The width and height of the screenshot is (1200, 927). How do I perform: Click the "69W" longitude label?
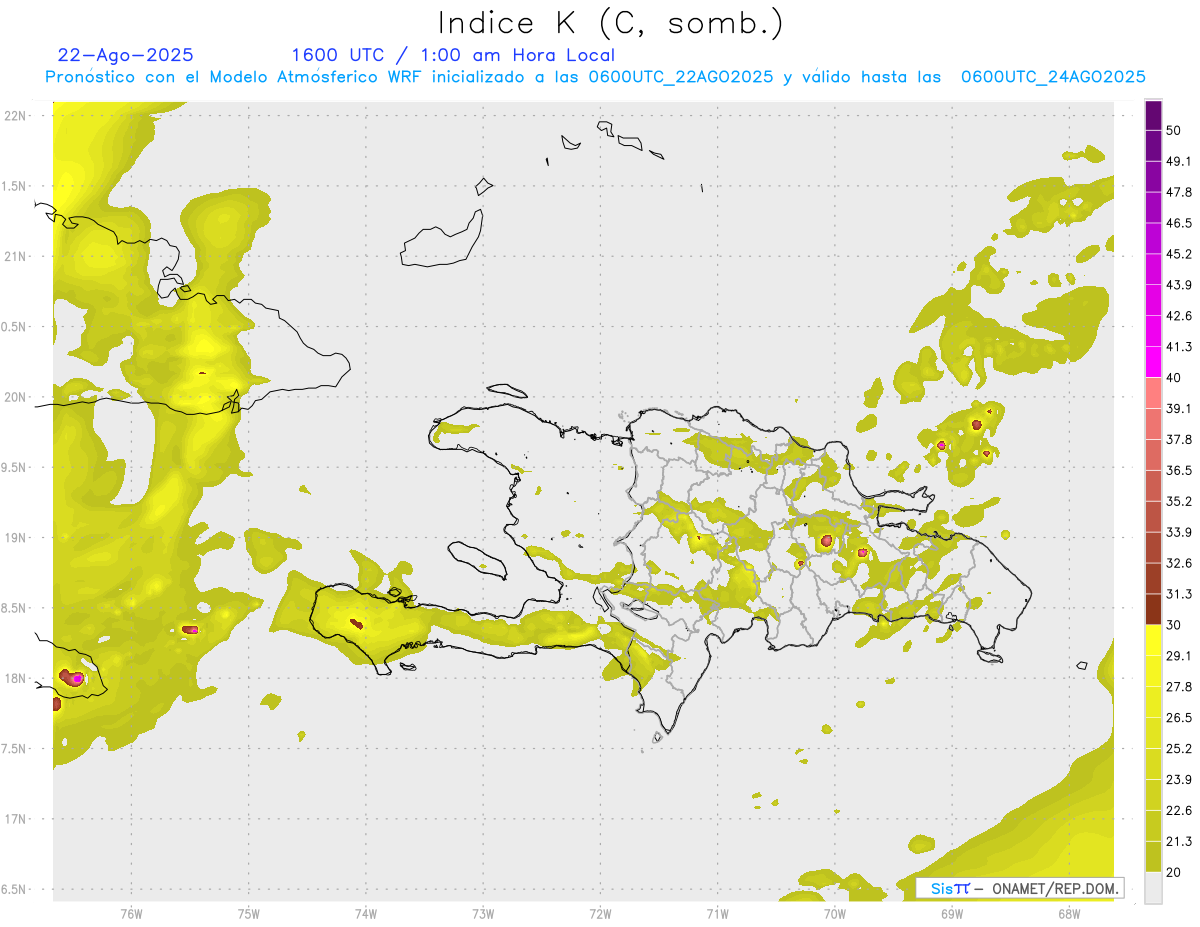coord(951,912)
